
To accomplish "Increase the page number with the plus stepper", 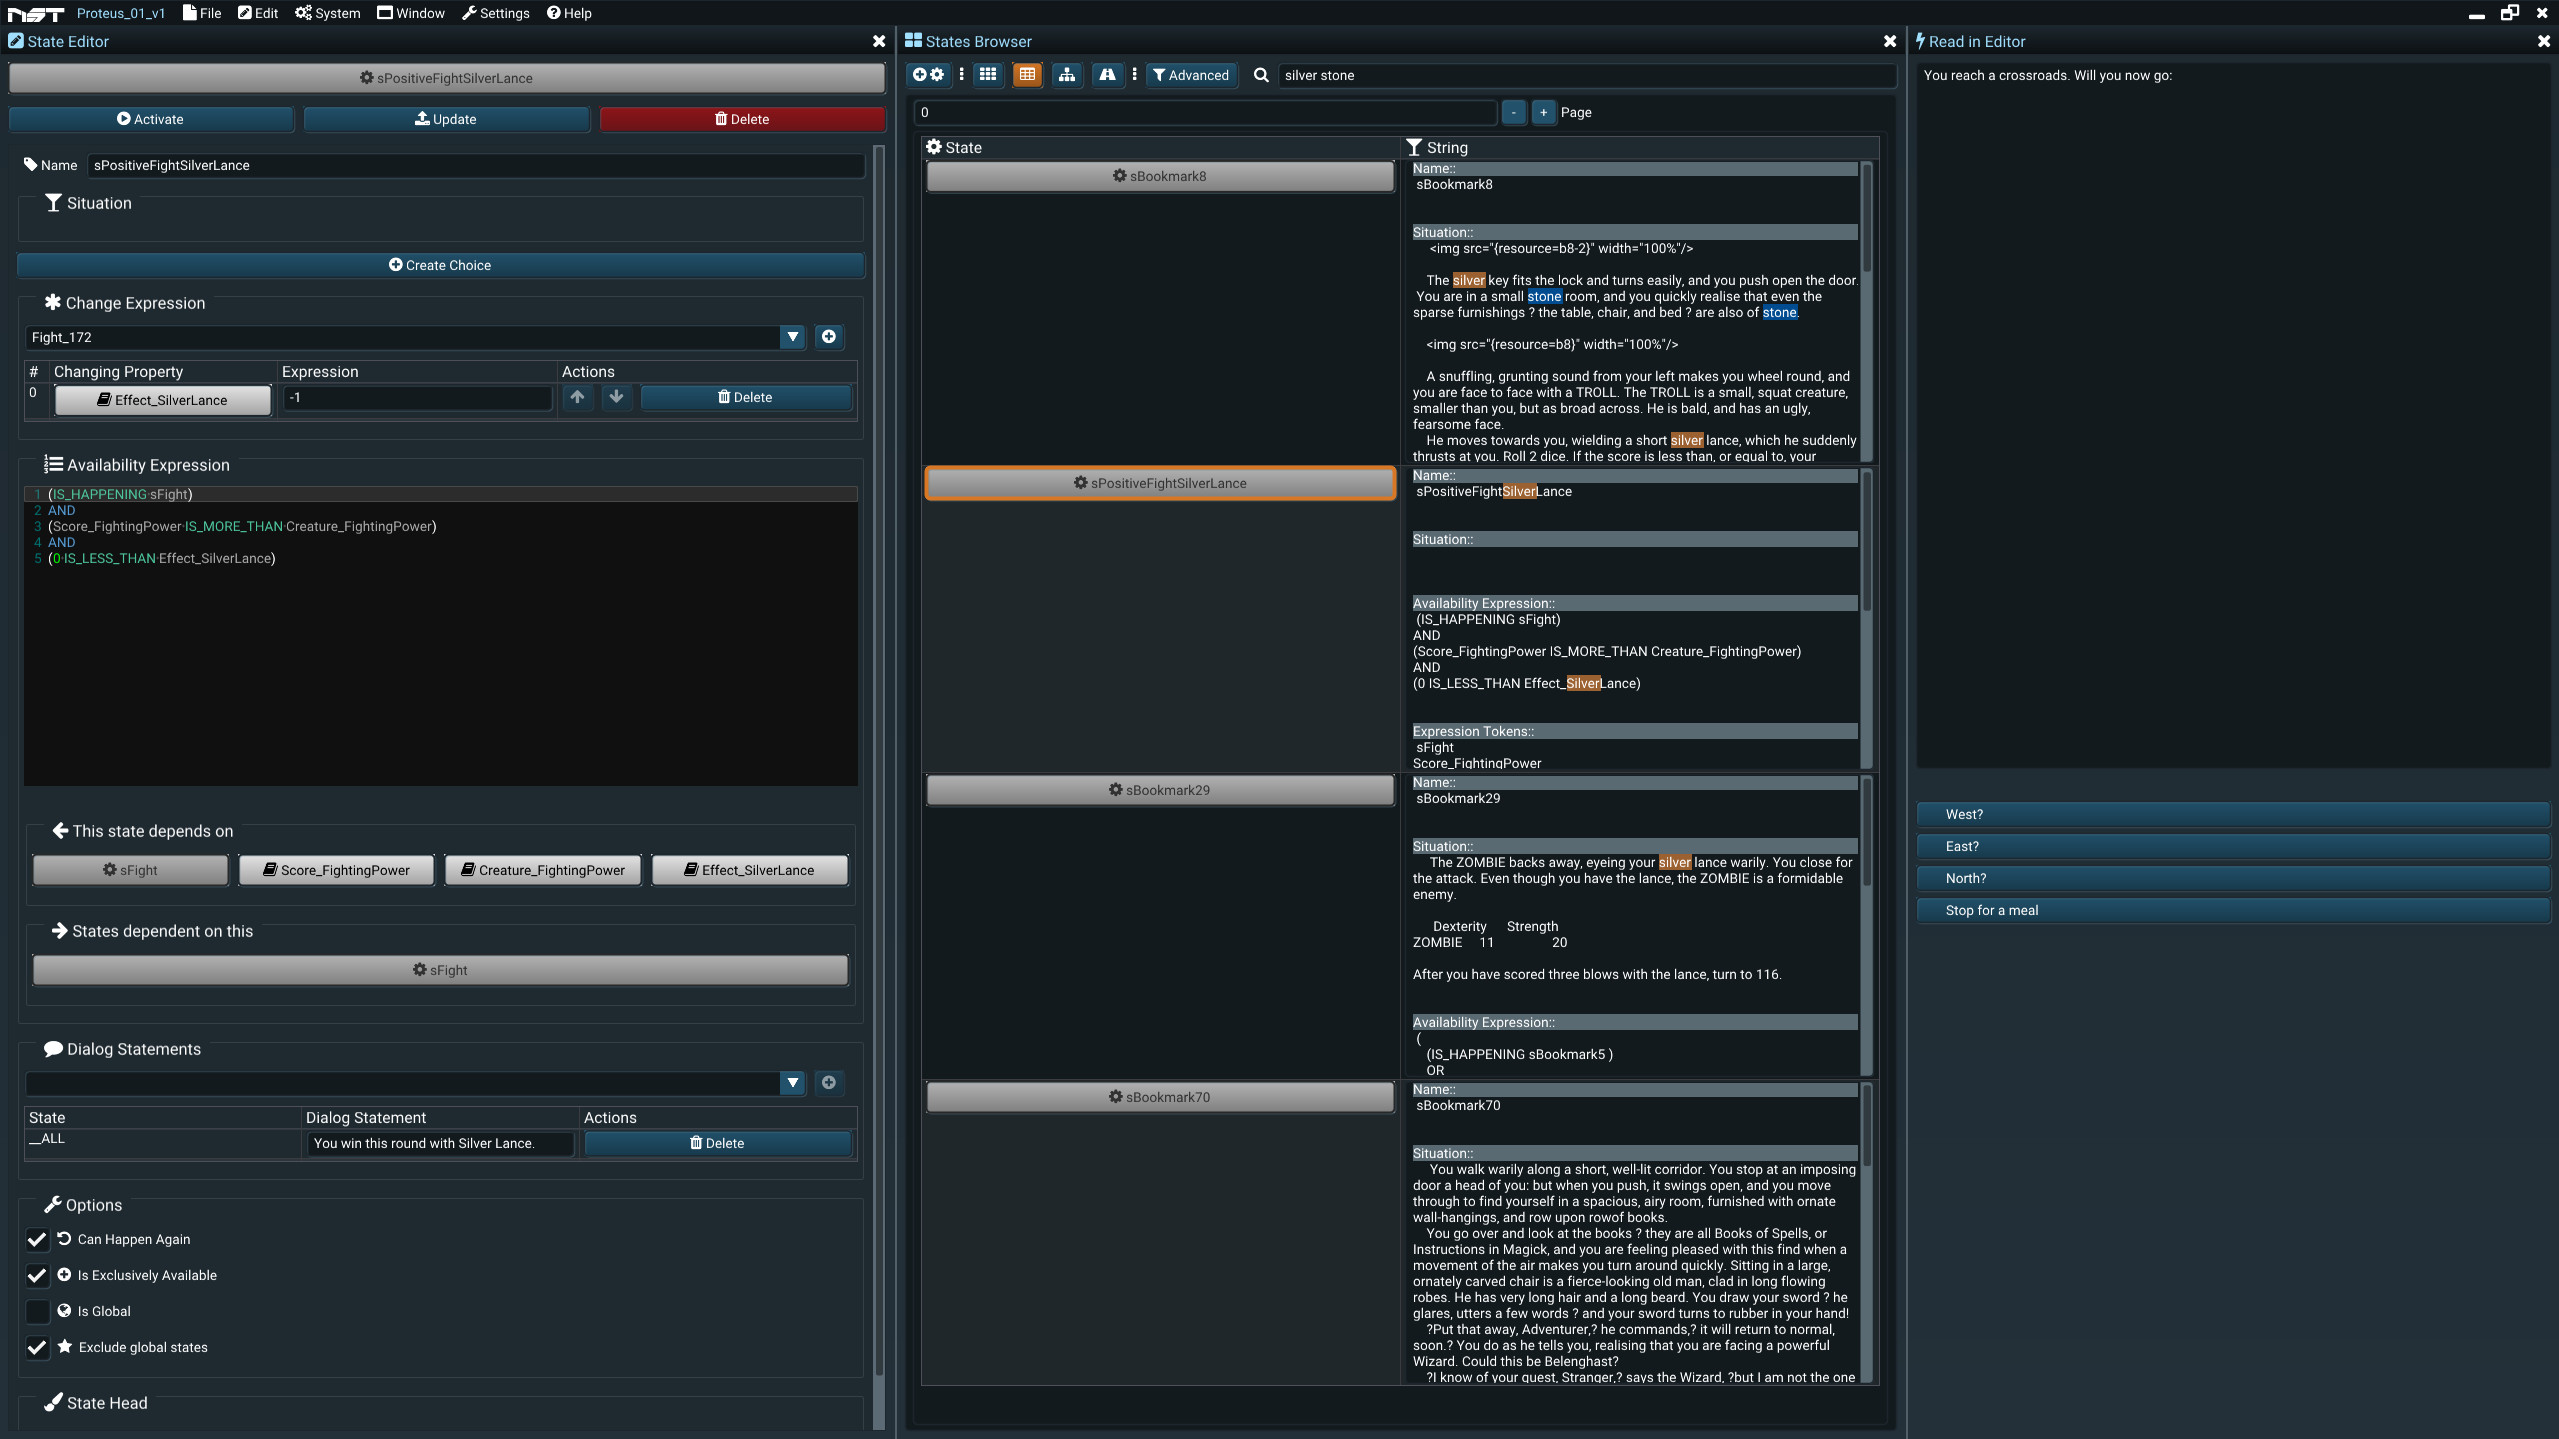I will click(1541, 112).
